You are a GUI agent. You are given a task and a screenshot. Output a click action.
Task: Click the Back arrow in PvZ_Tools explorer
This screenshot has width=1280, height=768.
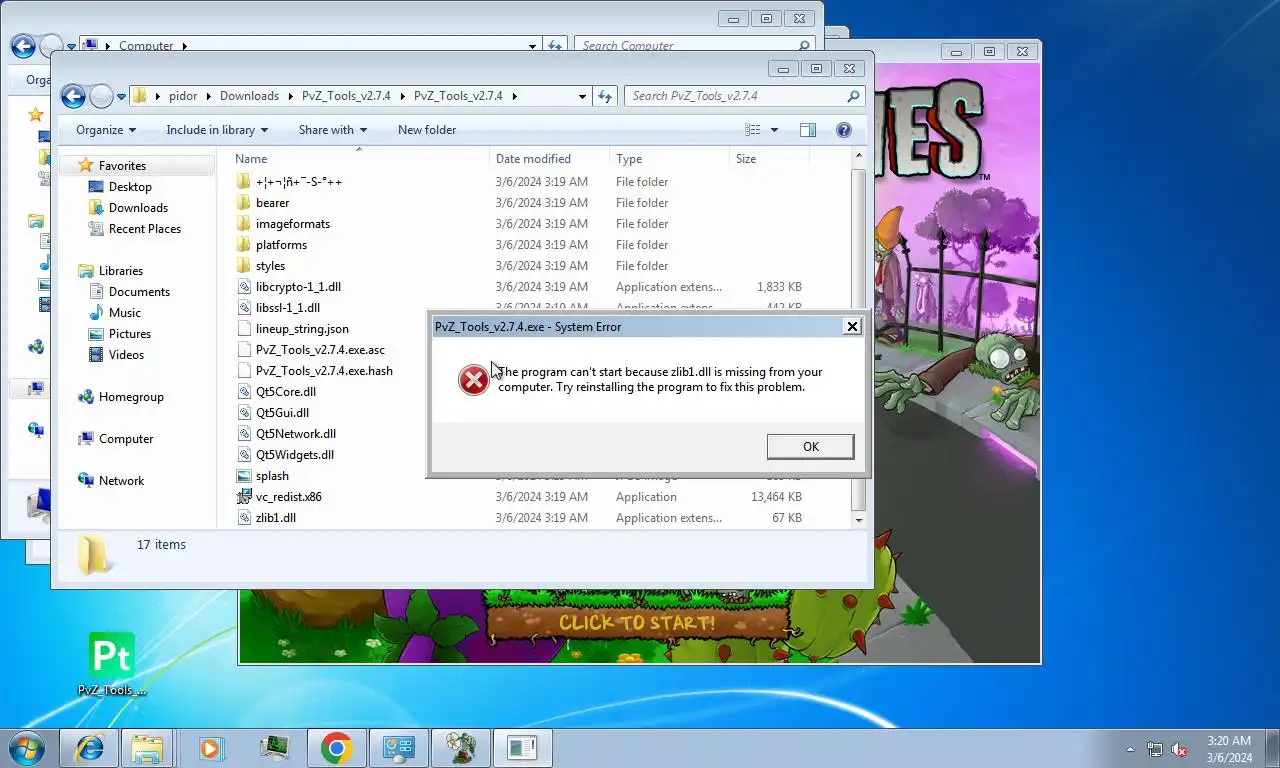pyautogui.click(x=73, y=96)
